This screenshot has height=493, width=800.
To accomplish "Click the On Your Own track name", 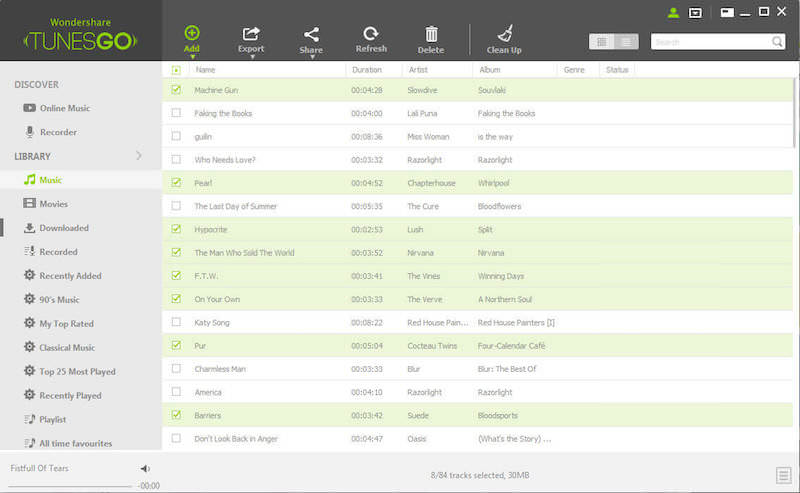I will pos(217,300).
